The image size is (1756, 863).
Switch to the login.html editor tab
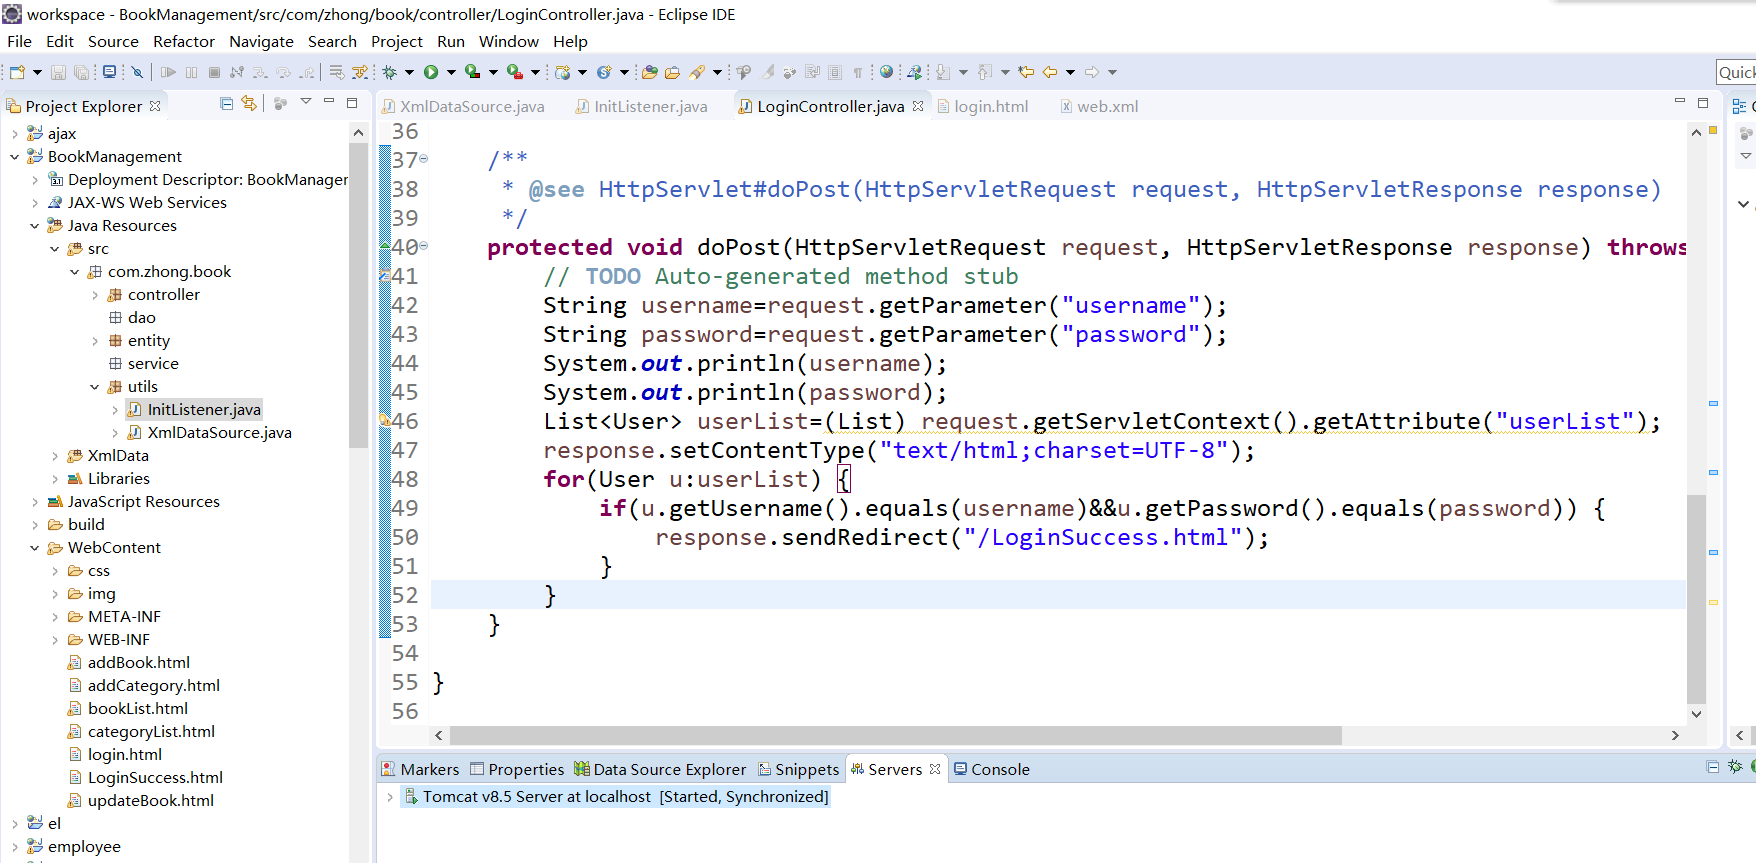982,106
